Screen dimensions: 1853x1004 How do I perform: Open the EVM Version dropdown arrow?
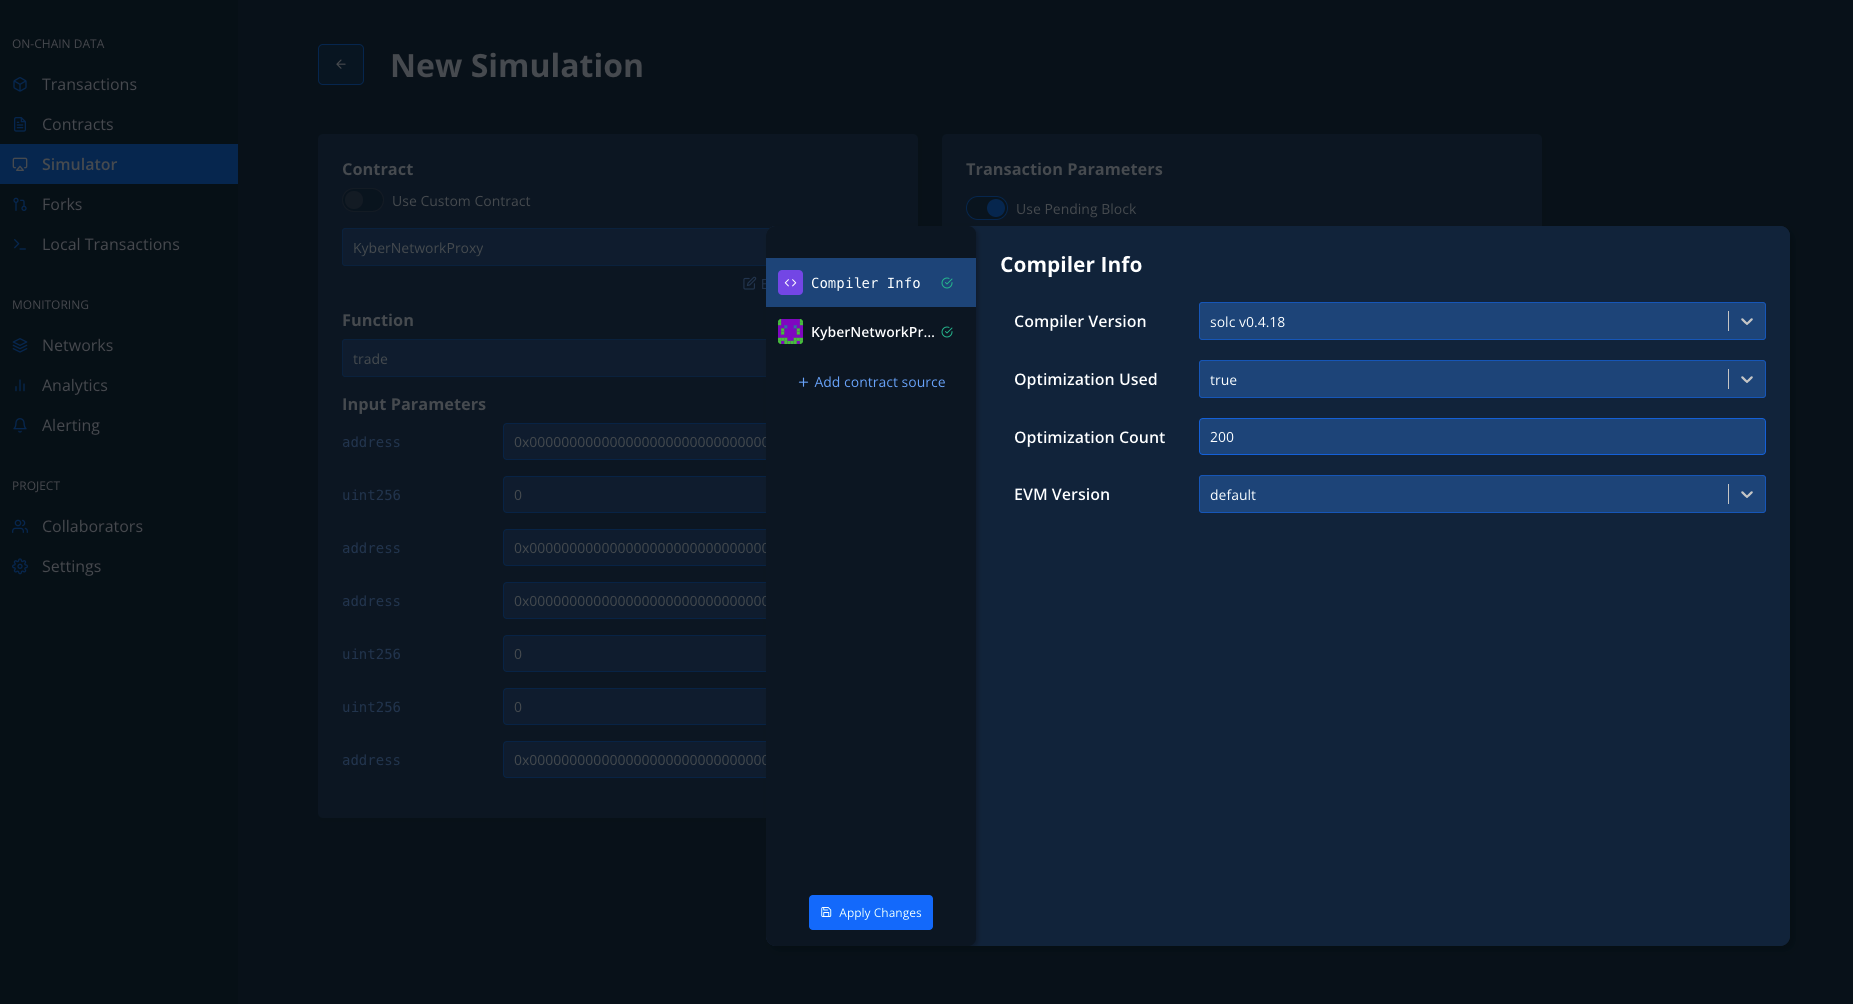(1747, 494)
